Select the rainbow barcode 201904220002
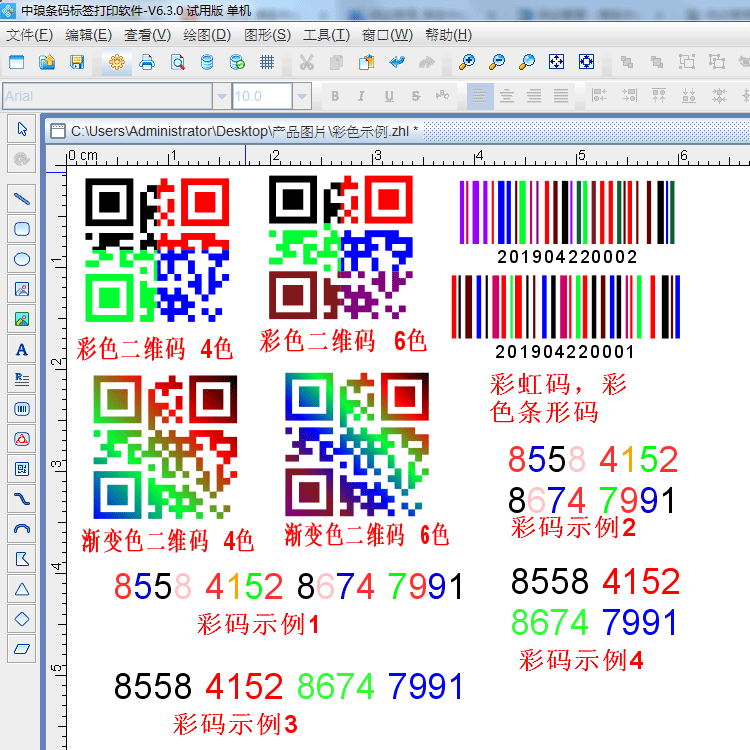The image size is (750, 750). 566,213
